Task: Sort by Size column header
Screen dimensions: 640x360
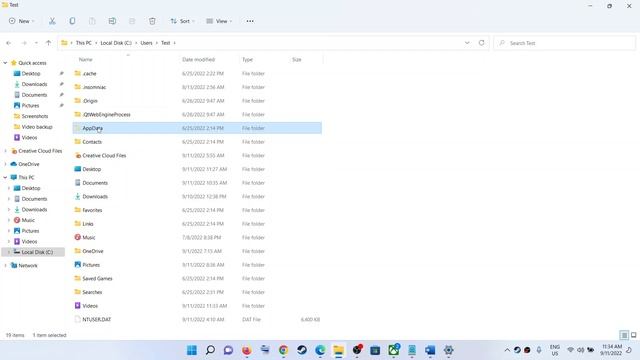Action: pos(297,60)
